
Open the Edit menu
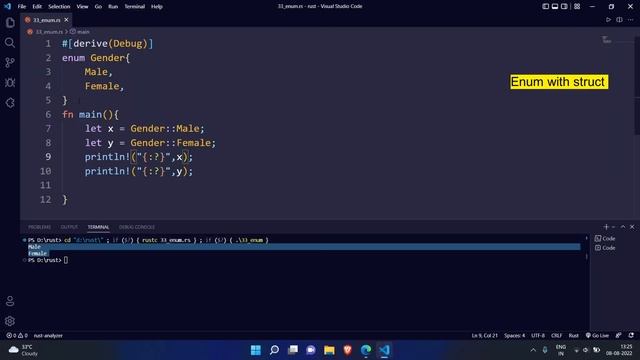pyautogui.click(x=37, y=7)
